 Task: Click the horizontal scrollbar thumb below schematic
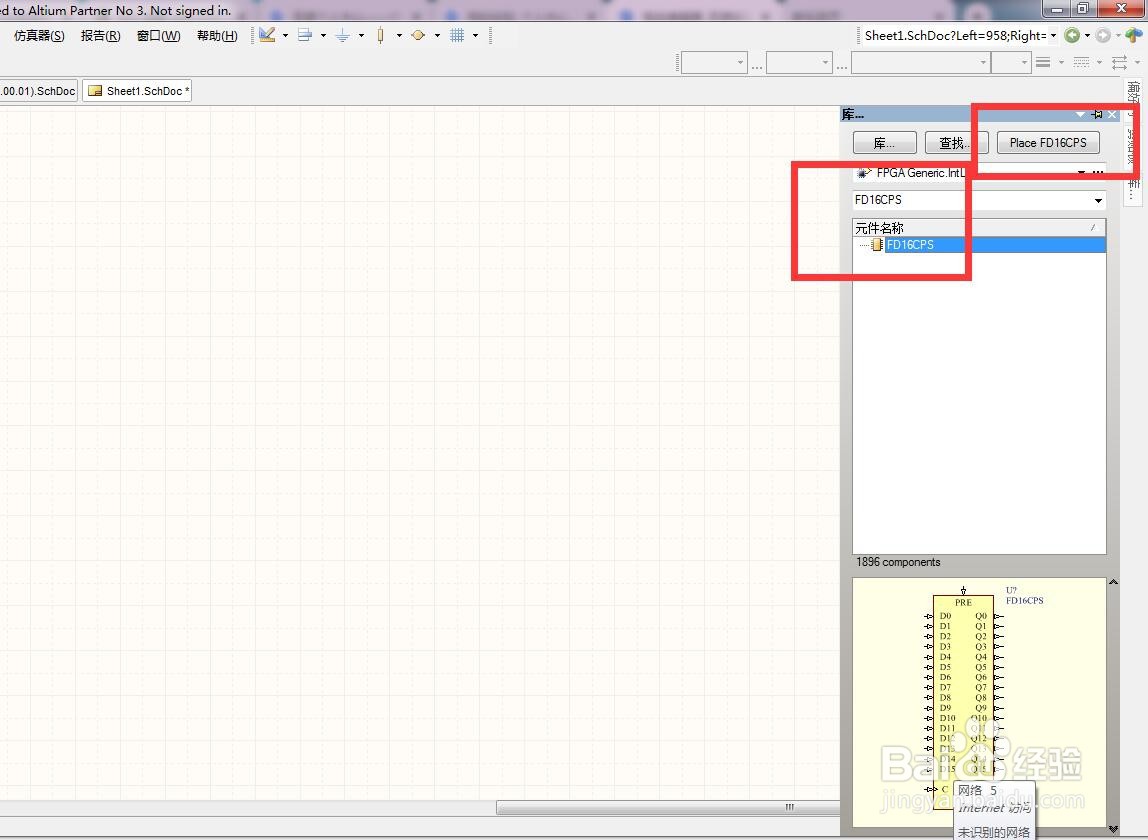click(668, 807)
